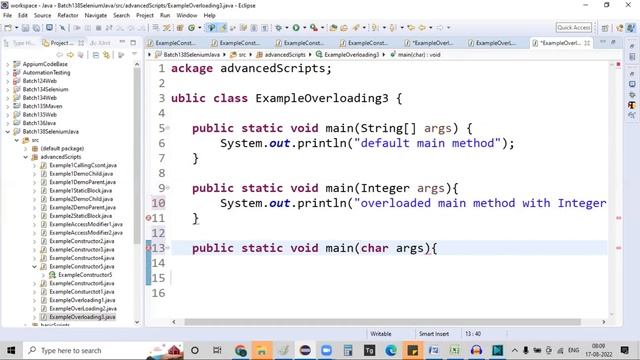
Task: Switch to the JUnit tab
Action: 100,43
